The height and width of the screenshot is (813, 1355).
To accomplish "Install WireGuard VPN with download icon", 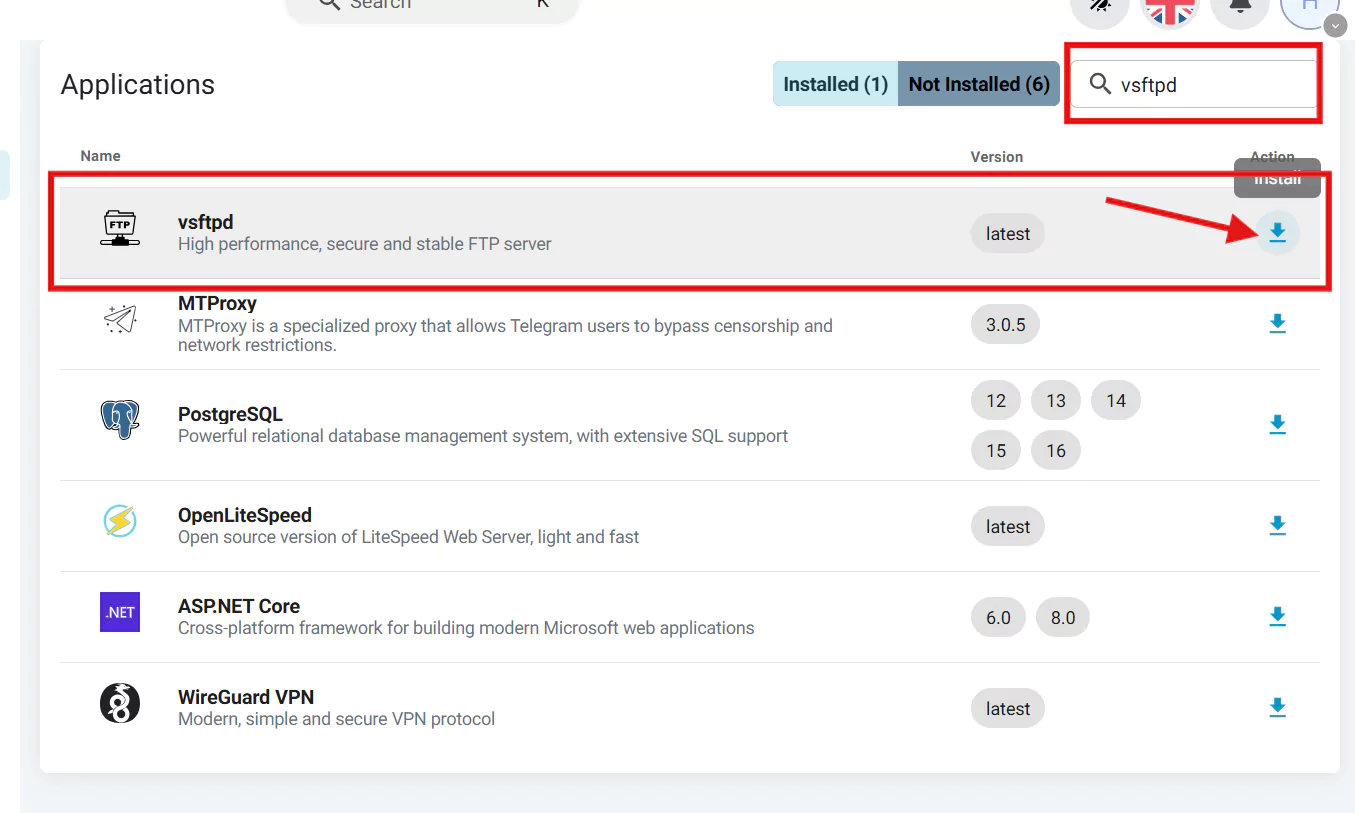I will [x=1277, y=708].
